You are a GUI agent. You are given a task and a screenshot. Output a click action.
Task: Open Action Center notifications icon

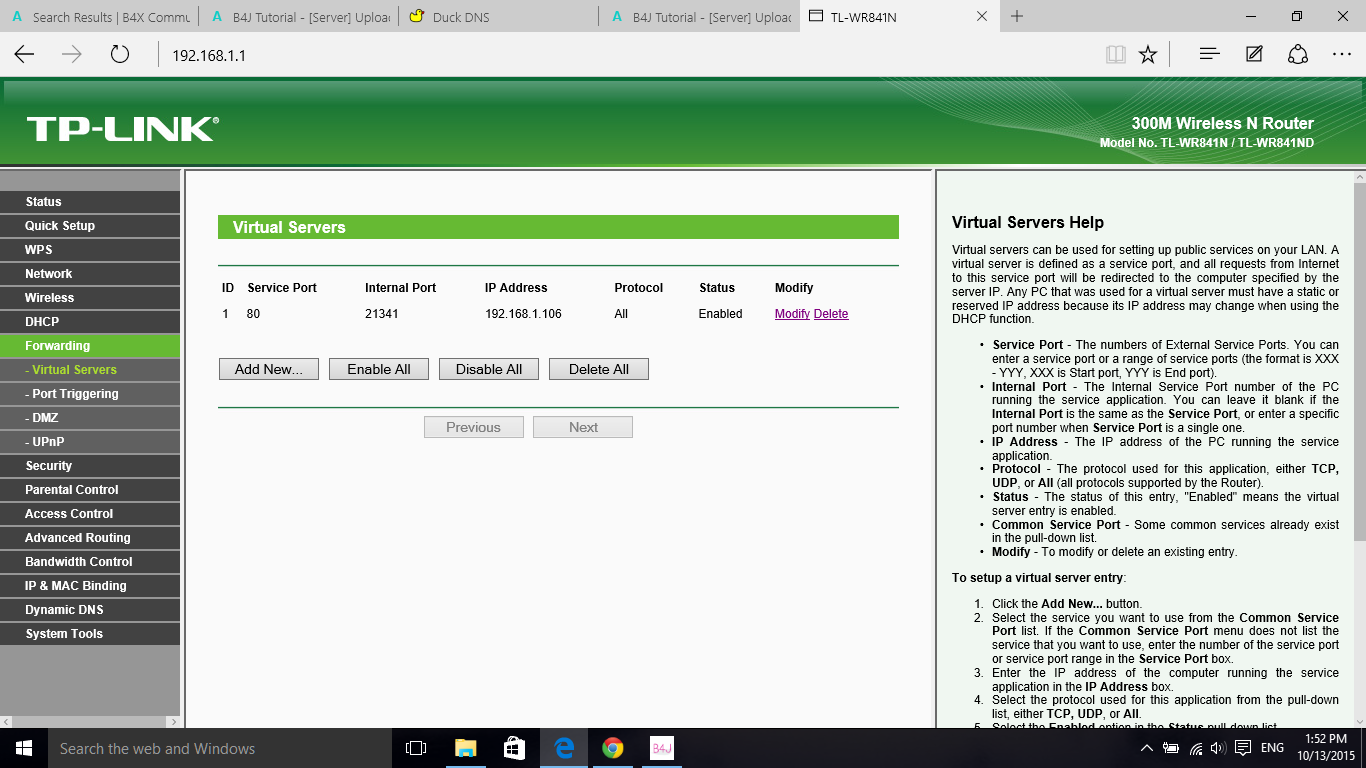point(1243,748)
